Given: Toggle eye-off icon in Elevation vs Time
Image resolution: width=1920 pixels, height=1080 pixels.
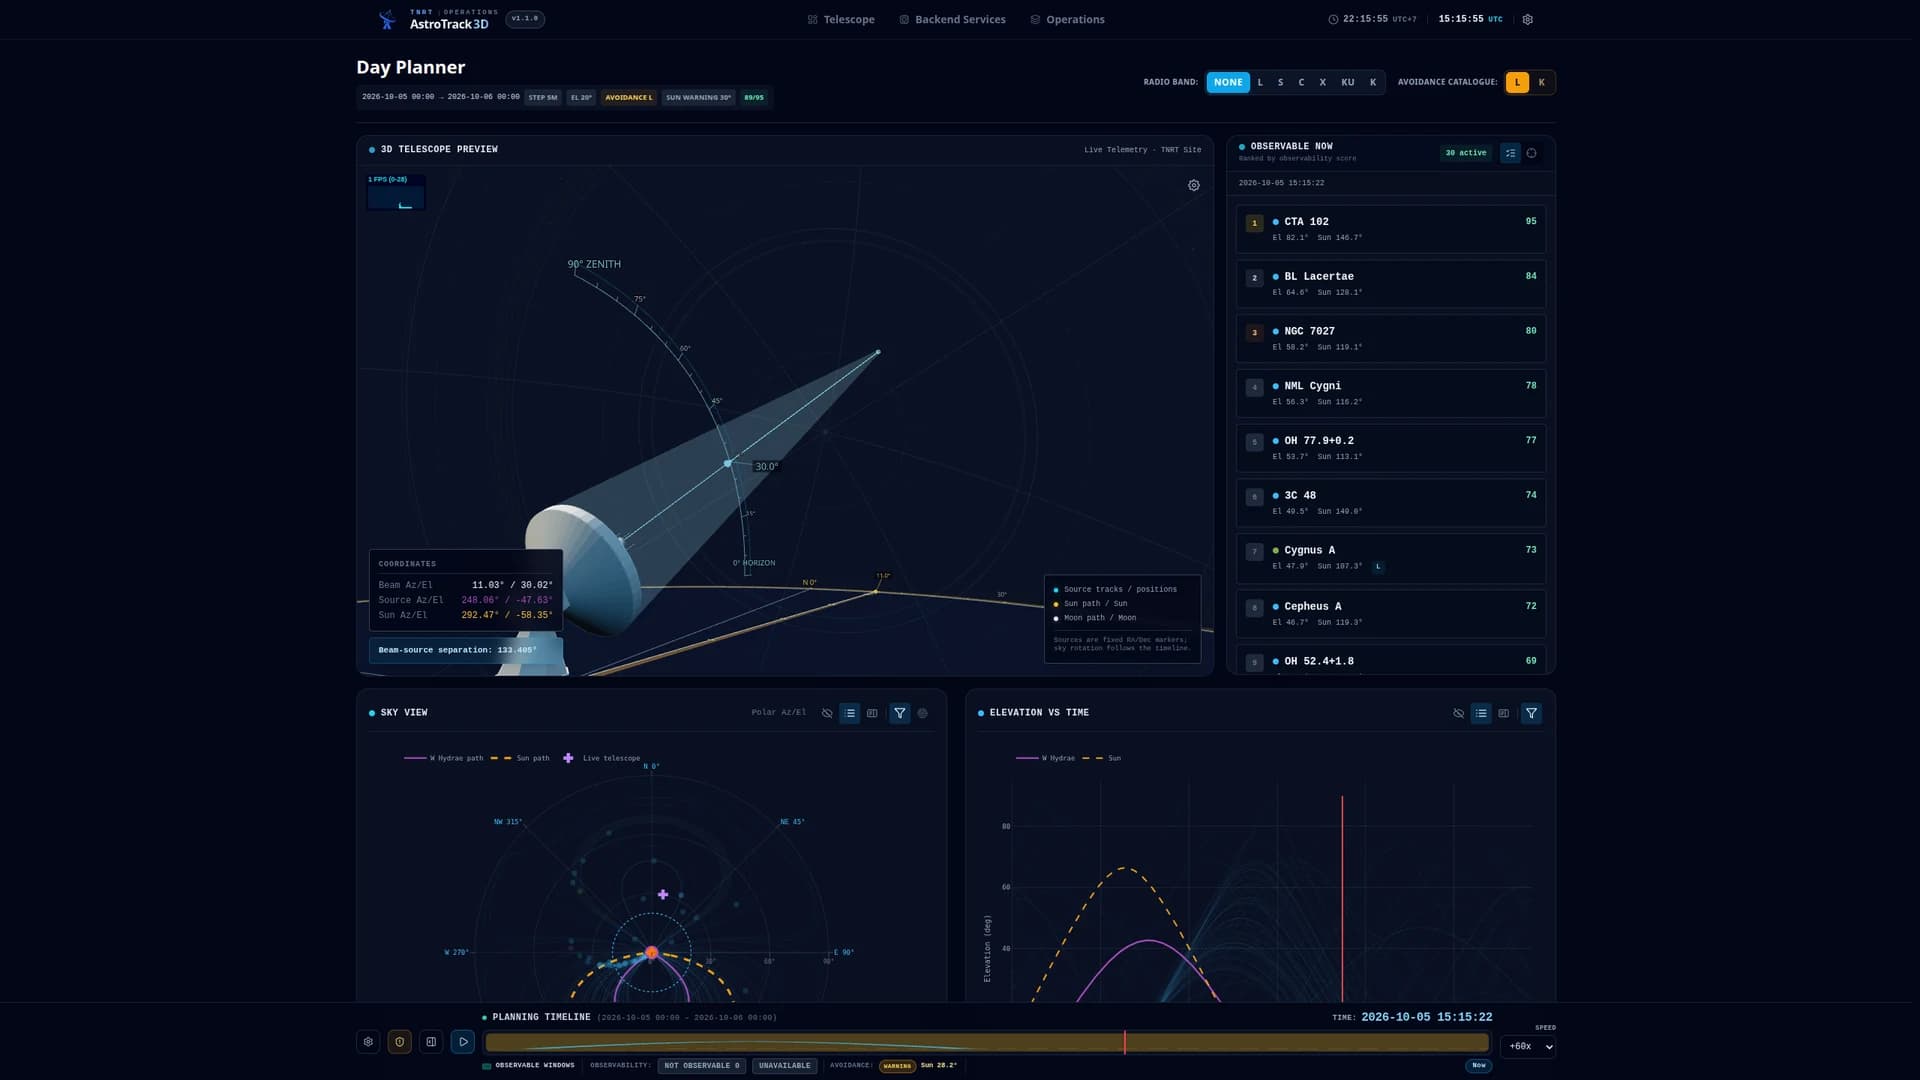Looking at the screenshot, I should point(1458,713).
